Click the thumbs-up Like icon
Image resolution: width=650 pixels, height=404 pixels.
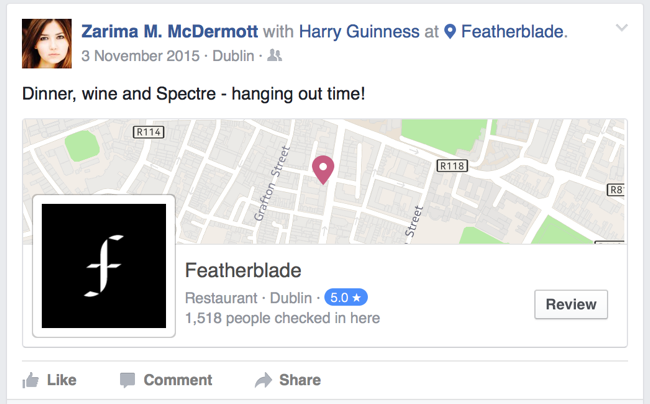coord(31,380)
